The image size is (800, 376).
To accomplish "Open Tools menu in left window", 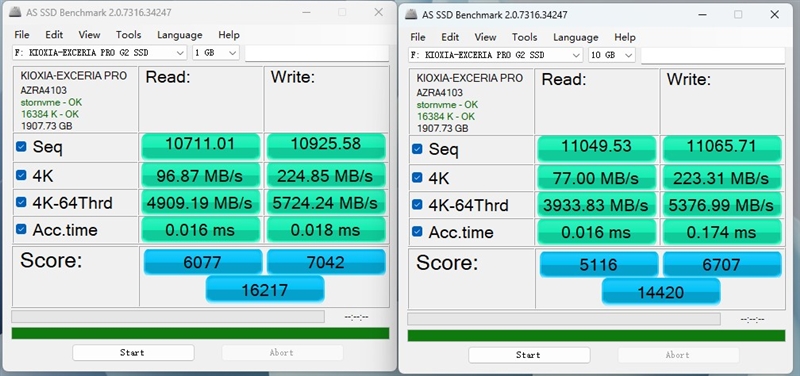I will pos(128,35).
